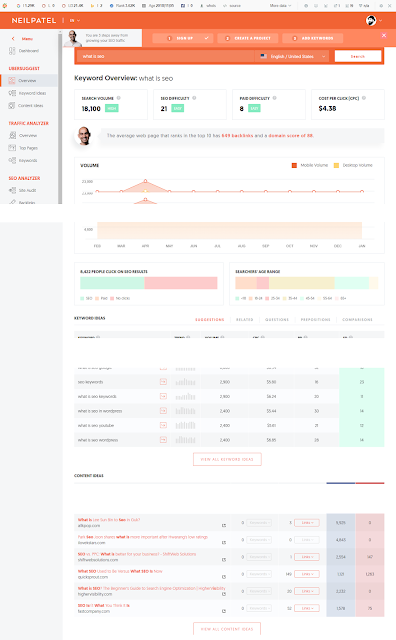Image resolution: width=396 pixels, height=640 pixels.
Task: Click arrow icon for 'what is seo youtube' row
Action: [x=163, y=425]
